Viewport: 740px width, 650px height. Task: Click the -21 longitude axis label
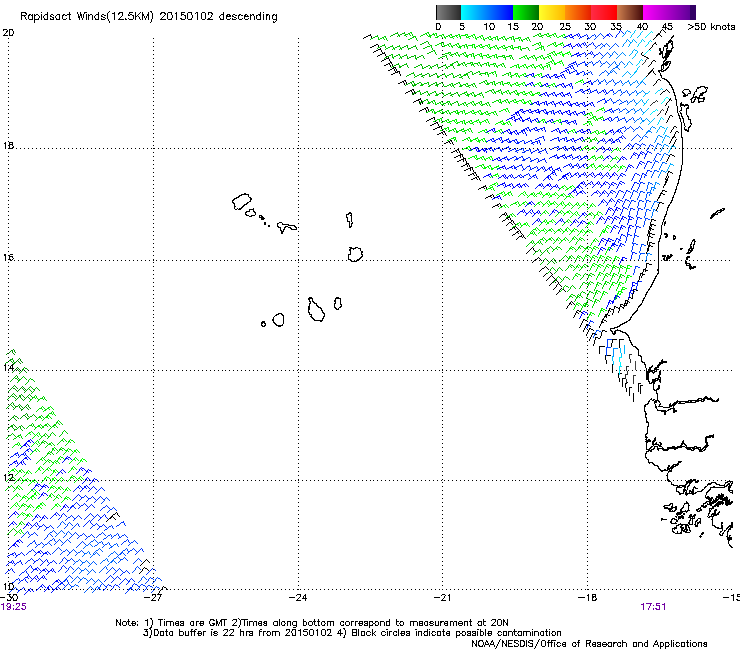[x=442, y=597]
